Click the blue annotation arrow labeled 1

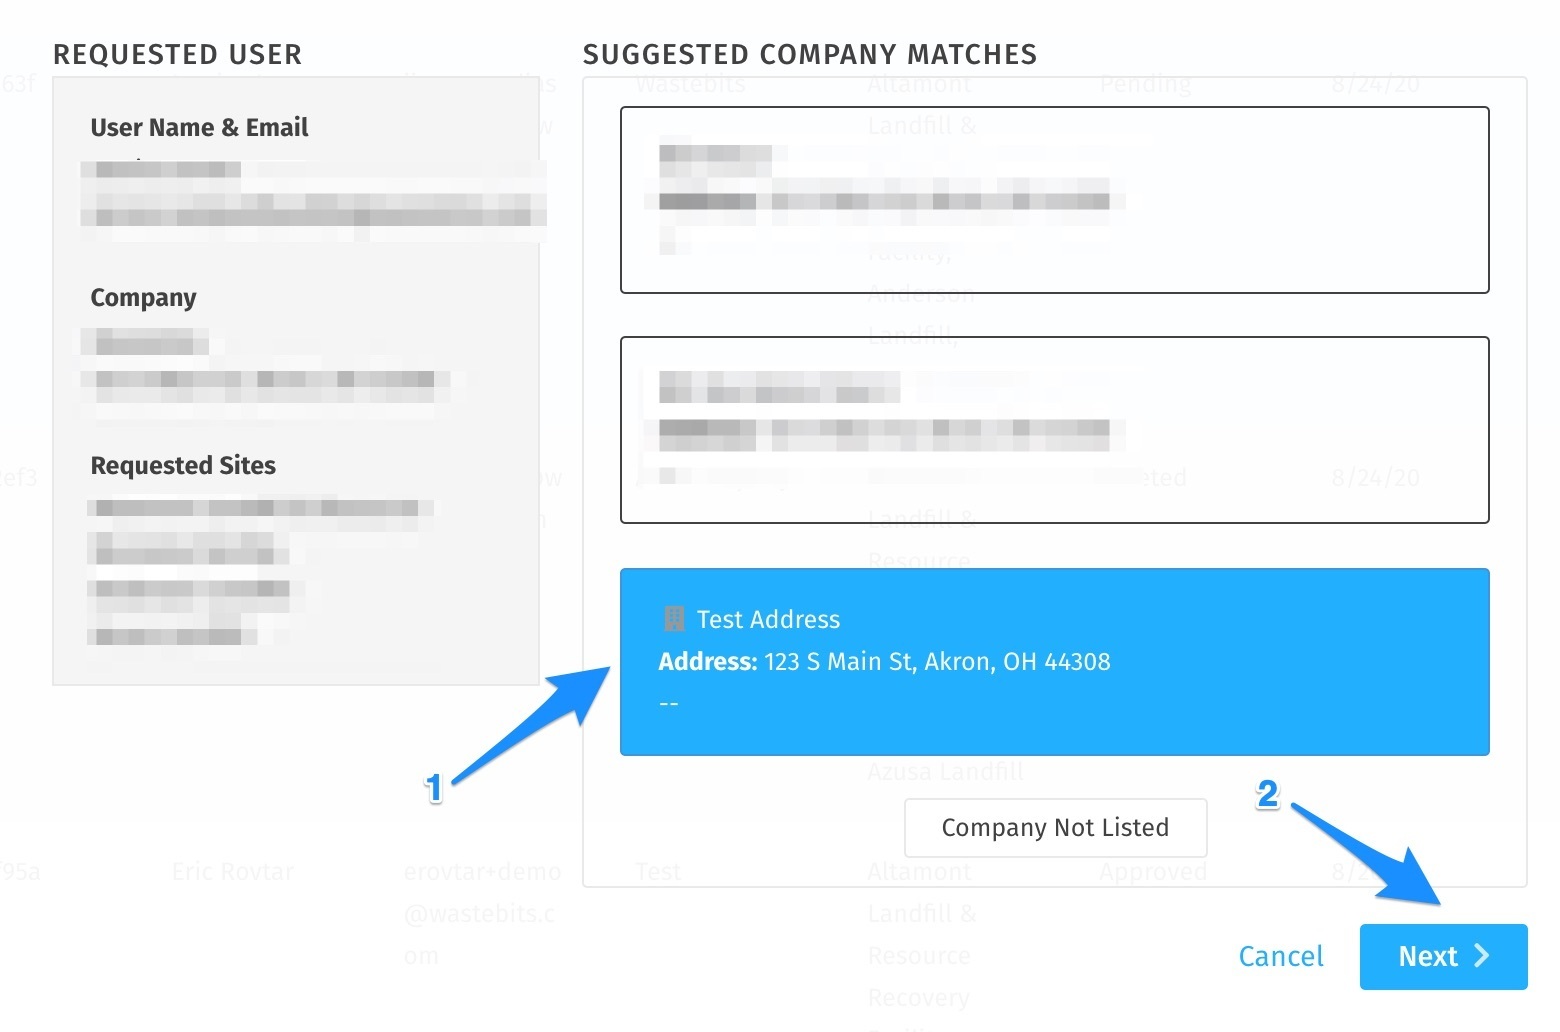click(531, 723)
